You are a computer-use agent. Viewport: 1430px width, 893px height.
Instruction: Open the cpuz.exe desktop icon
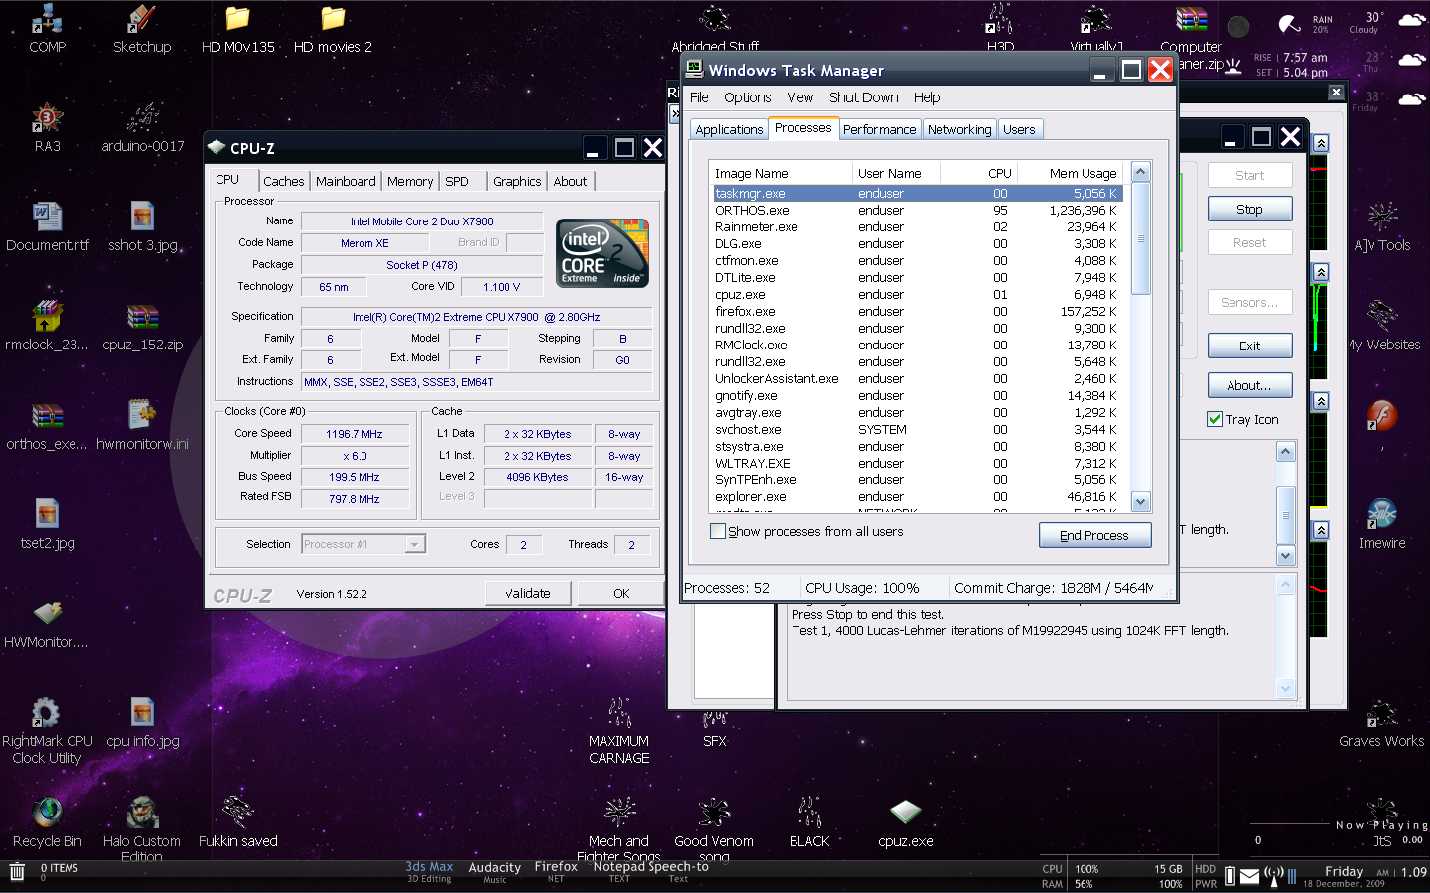pos(905,813)
